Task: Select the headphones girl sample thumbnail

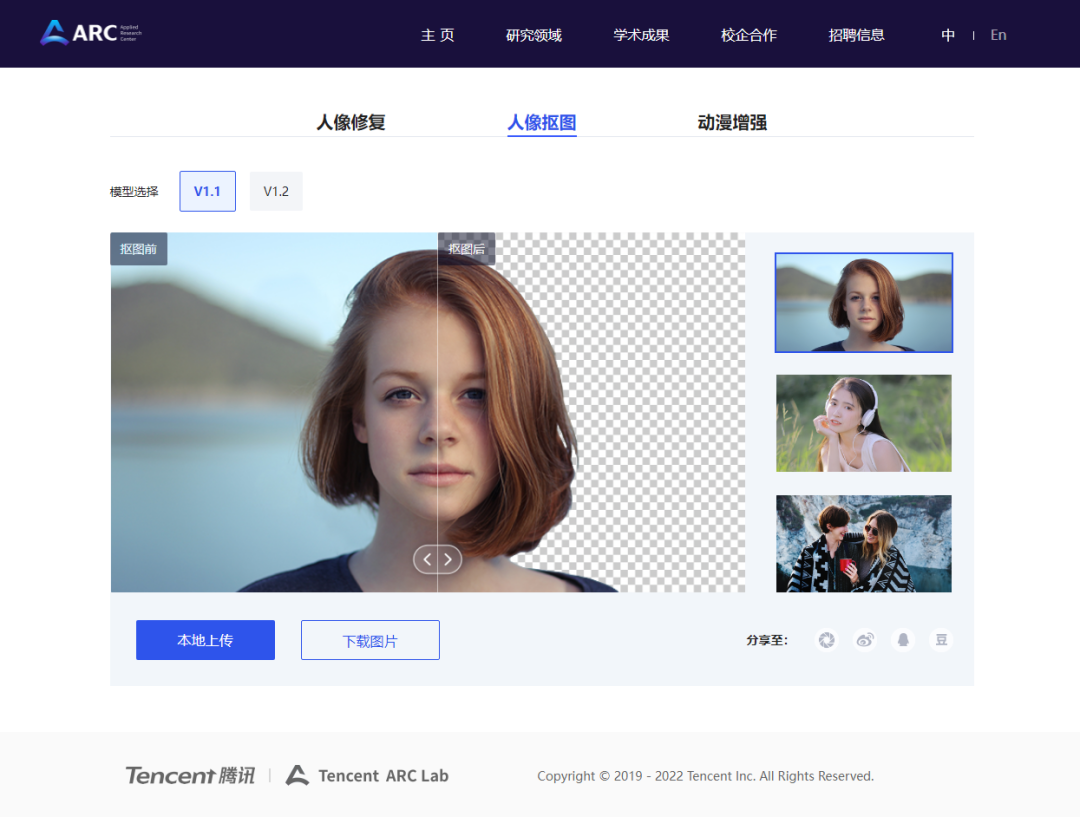Action: tap(863, 423)
